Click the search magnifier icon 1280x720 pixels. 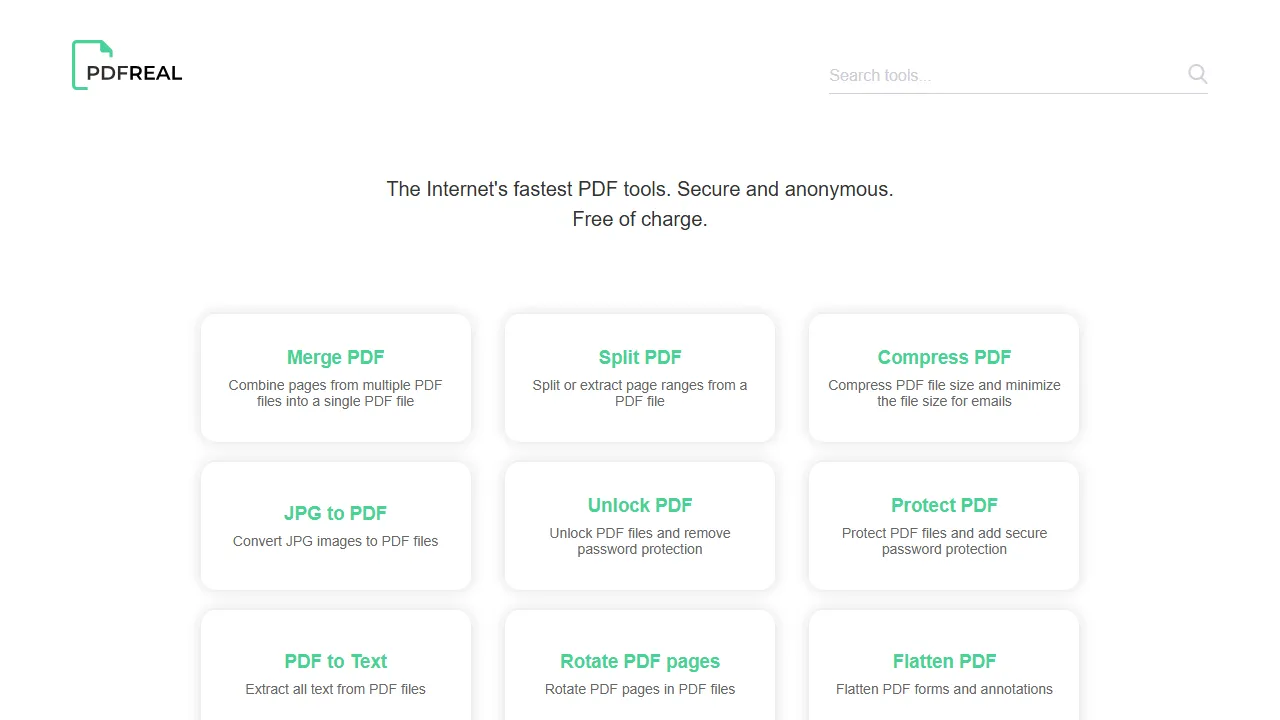point(1197,74)
